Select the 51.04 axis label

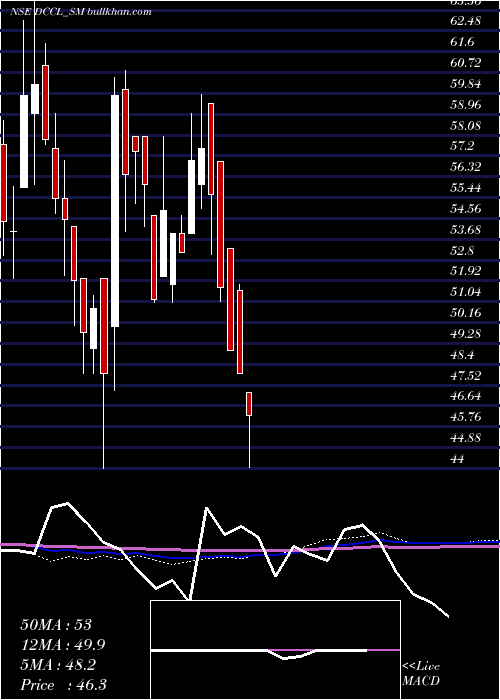tap(466, 292)
